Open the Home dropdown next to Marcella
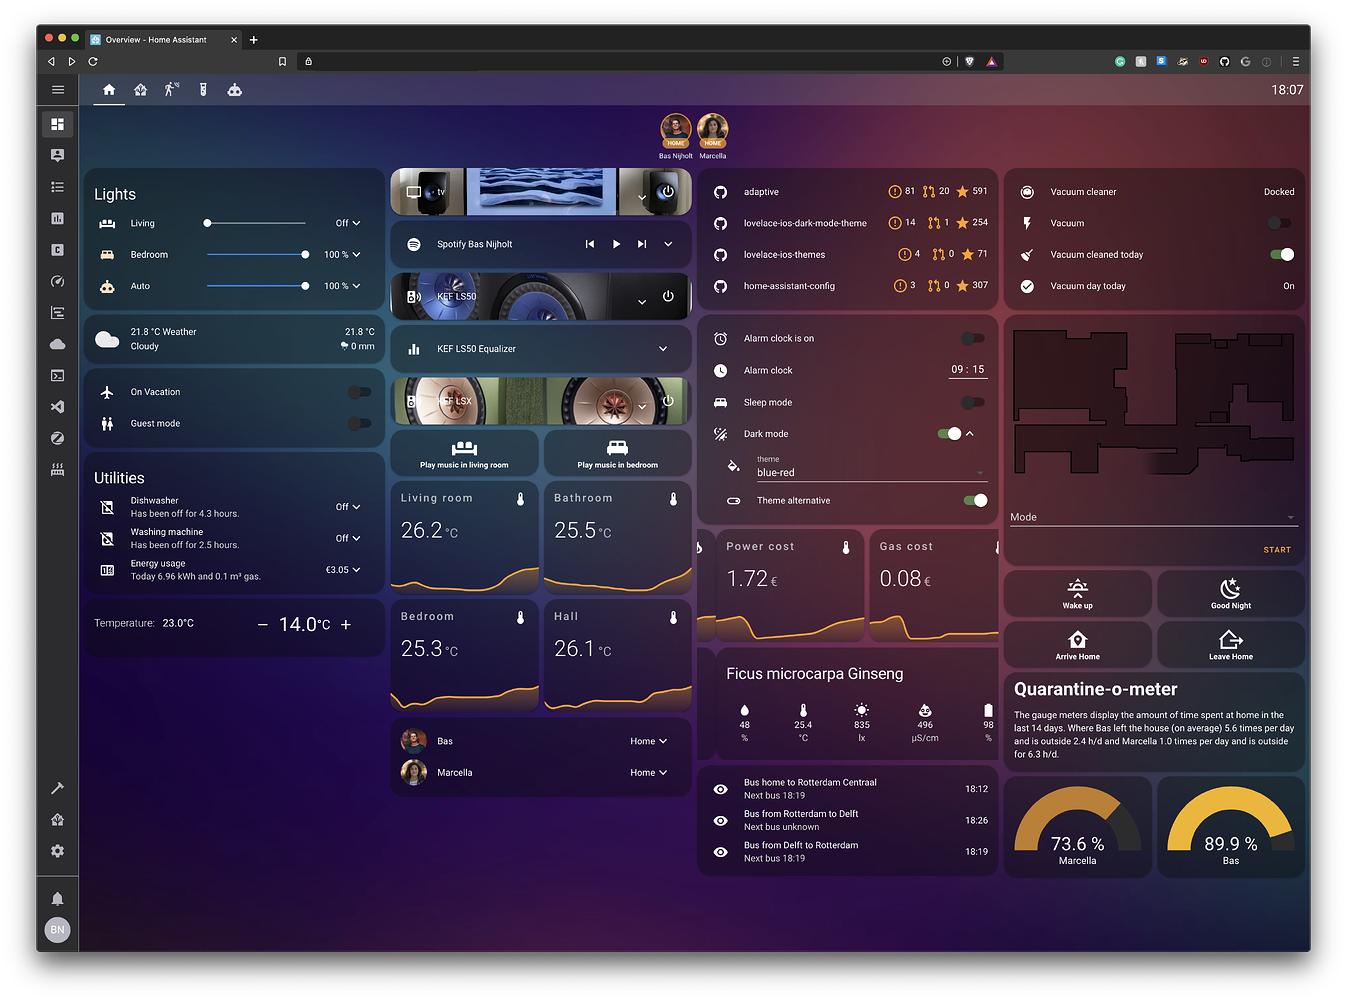 (648, 772)
